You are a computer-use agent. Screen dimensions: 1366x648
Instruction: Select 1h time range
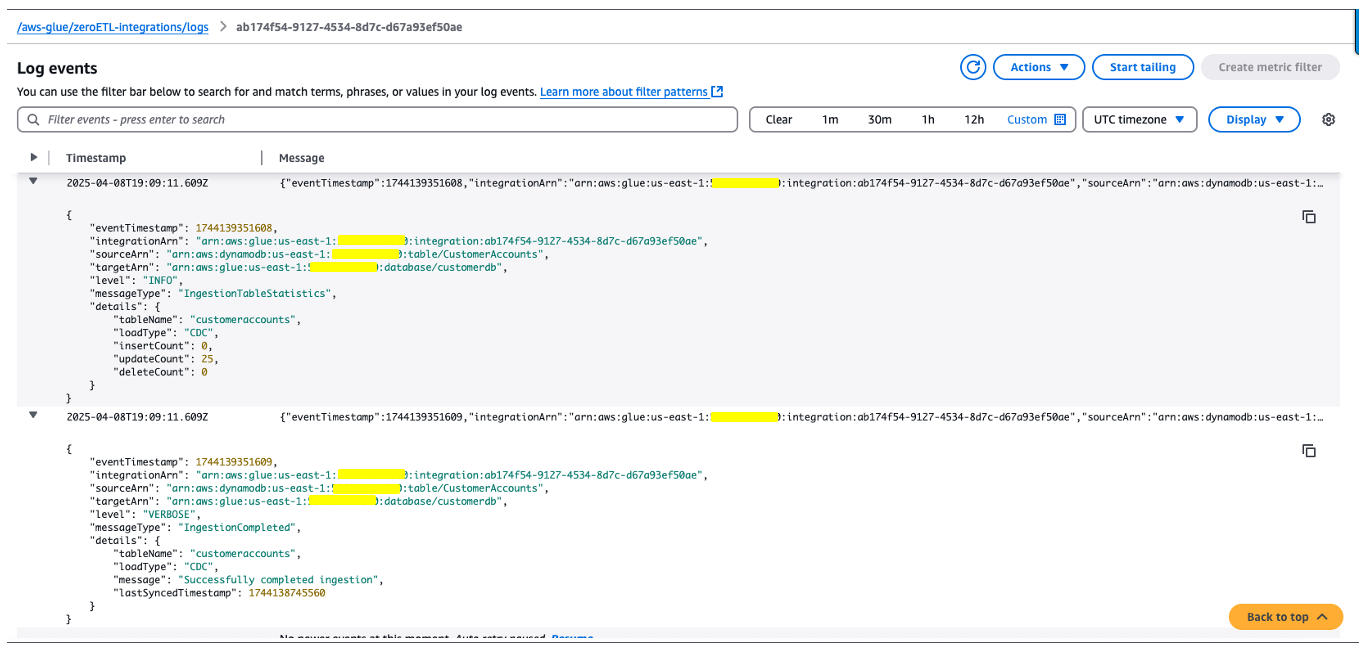pyautogui.click(x=928, y=119)
